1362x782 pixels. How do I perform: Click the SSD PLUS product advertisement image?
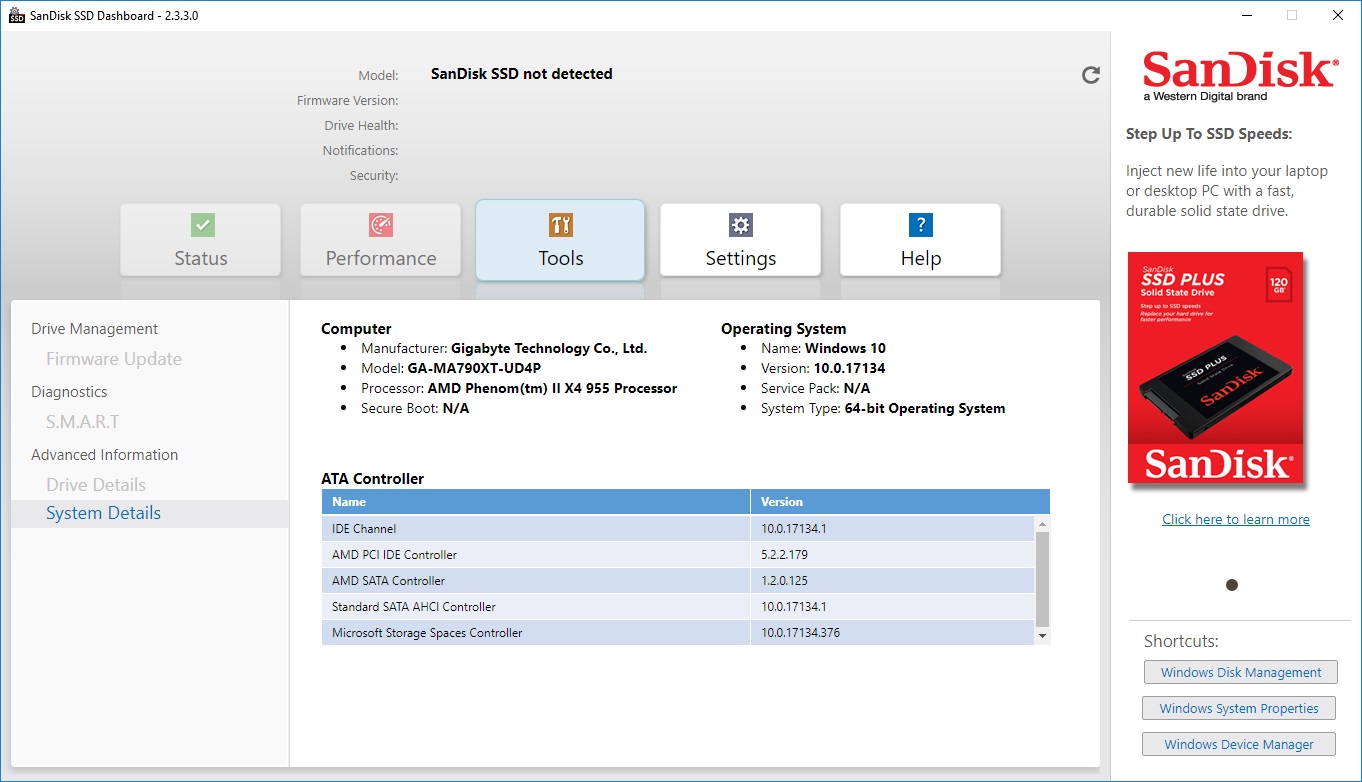[x=1216, y=368]
